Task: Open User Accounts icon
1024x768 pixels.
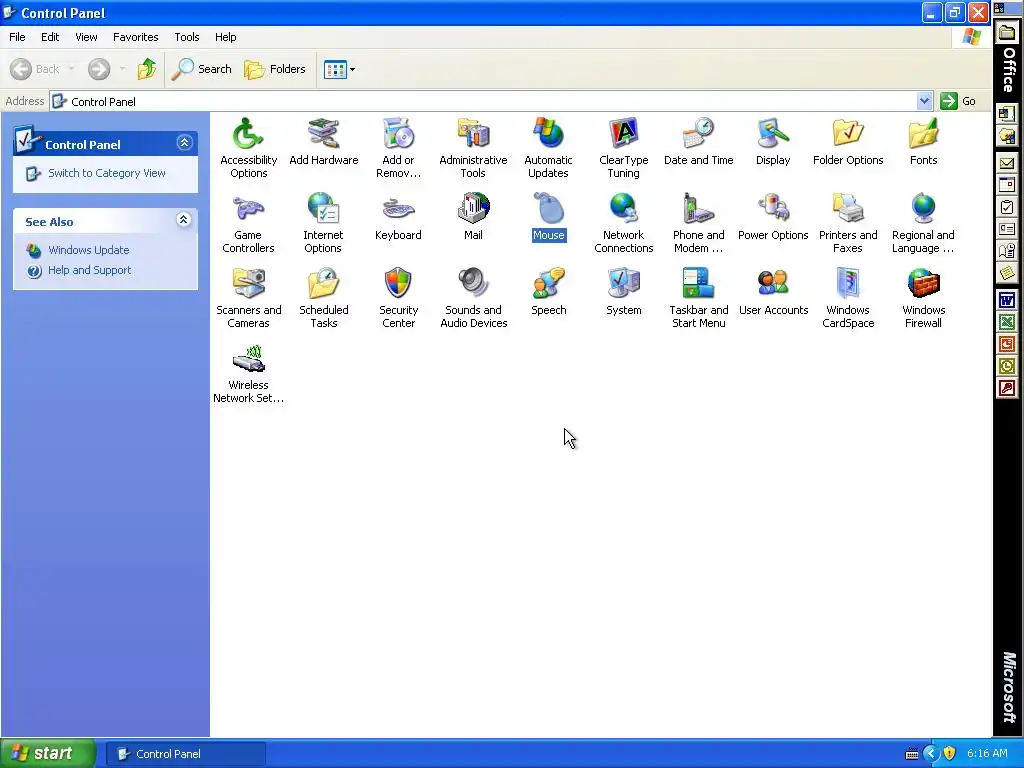Action: point(773,284)
